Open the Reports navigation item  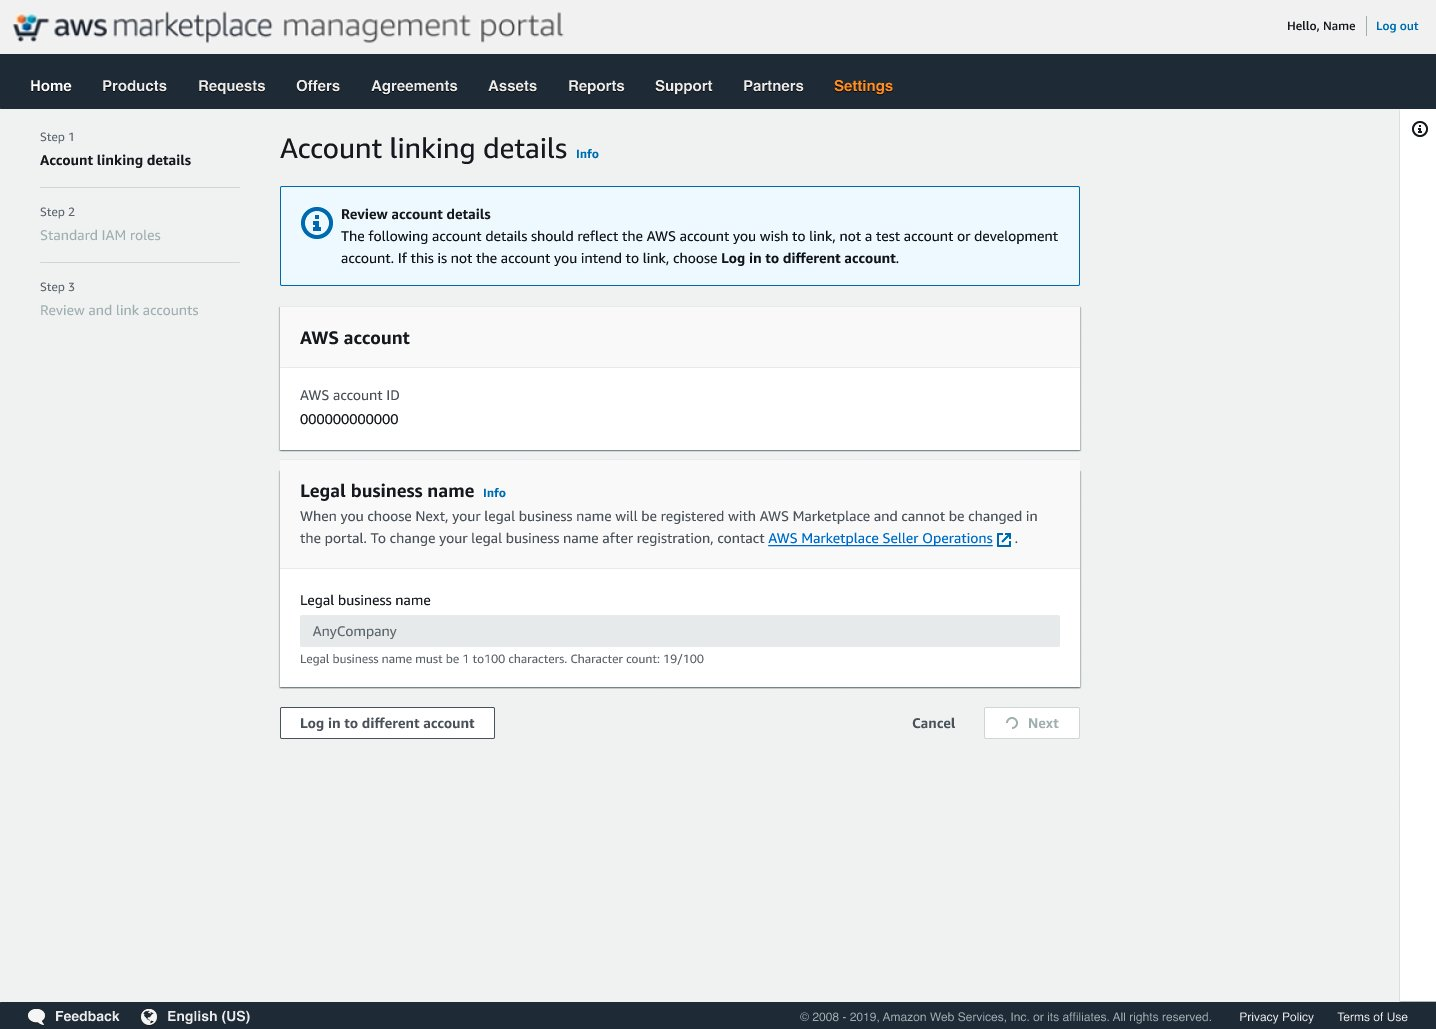coord(596,86)
